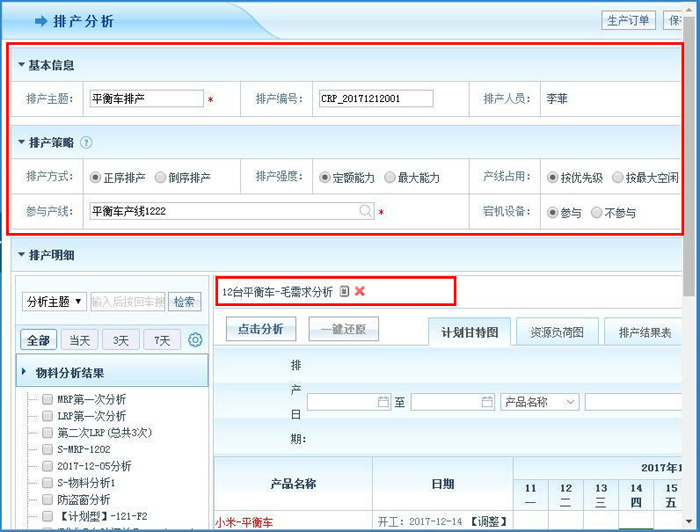
Task: Click the gear settings icon beside 7天
Action: point(195,340)
